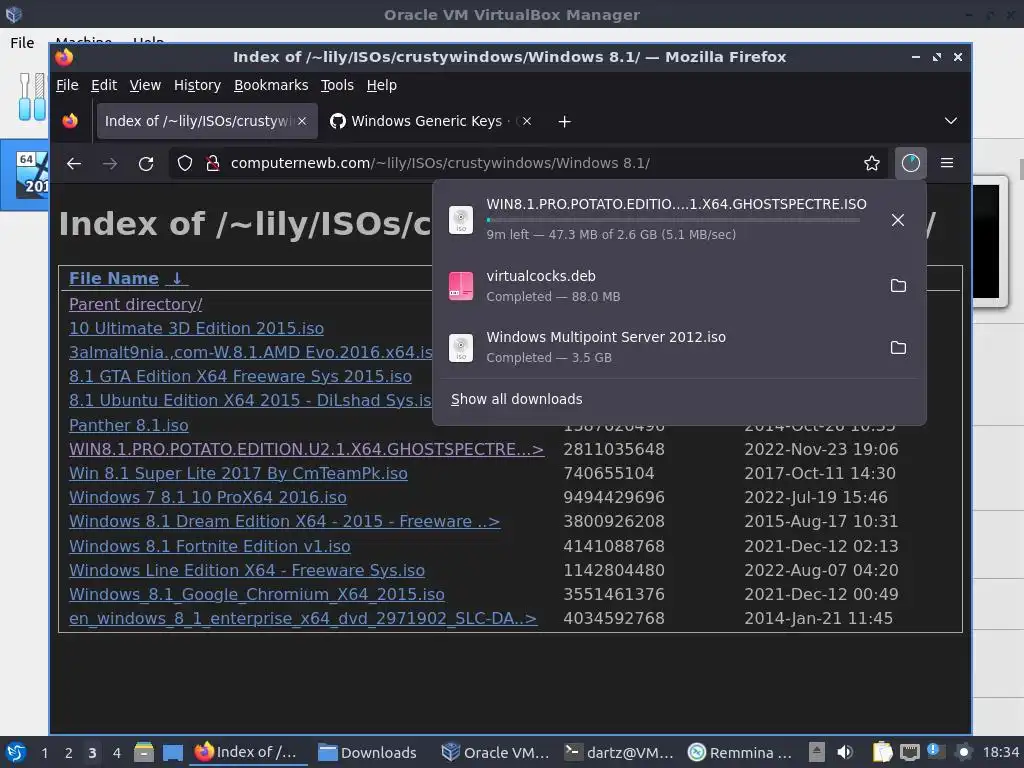Show Windows Multipoint Server ISO in folder

tap(898, 347)
